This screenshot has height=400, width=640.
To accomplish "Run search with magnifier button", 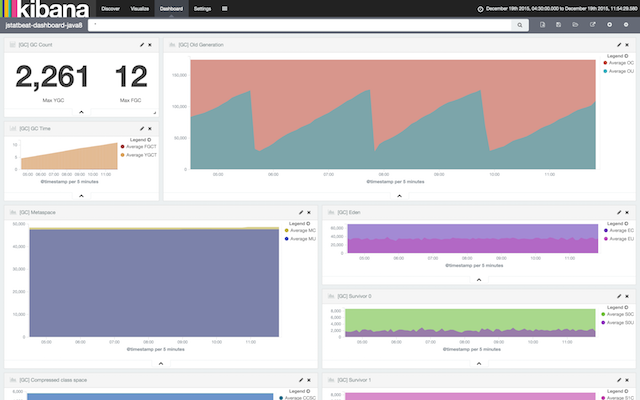I will coord(520,25).
